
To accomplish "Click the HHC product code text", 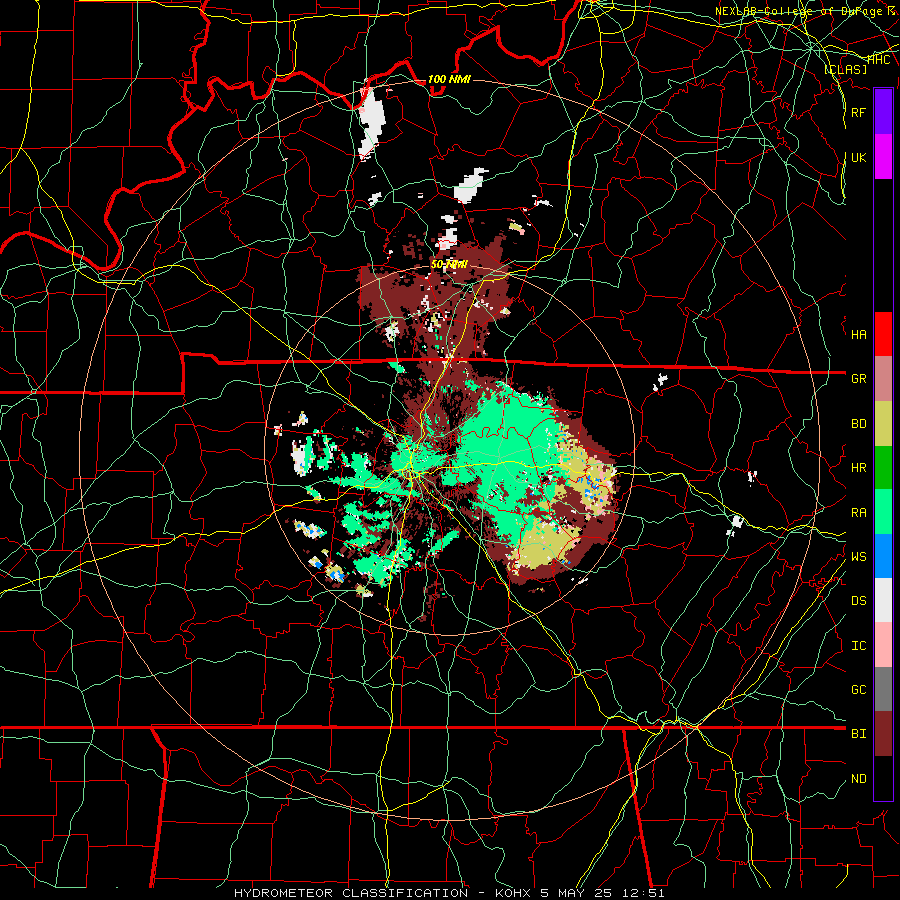I will (879, 59).
